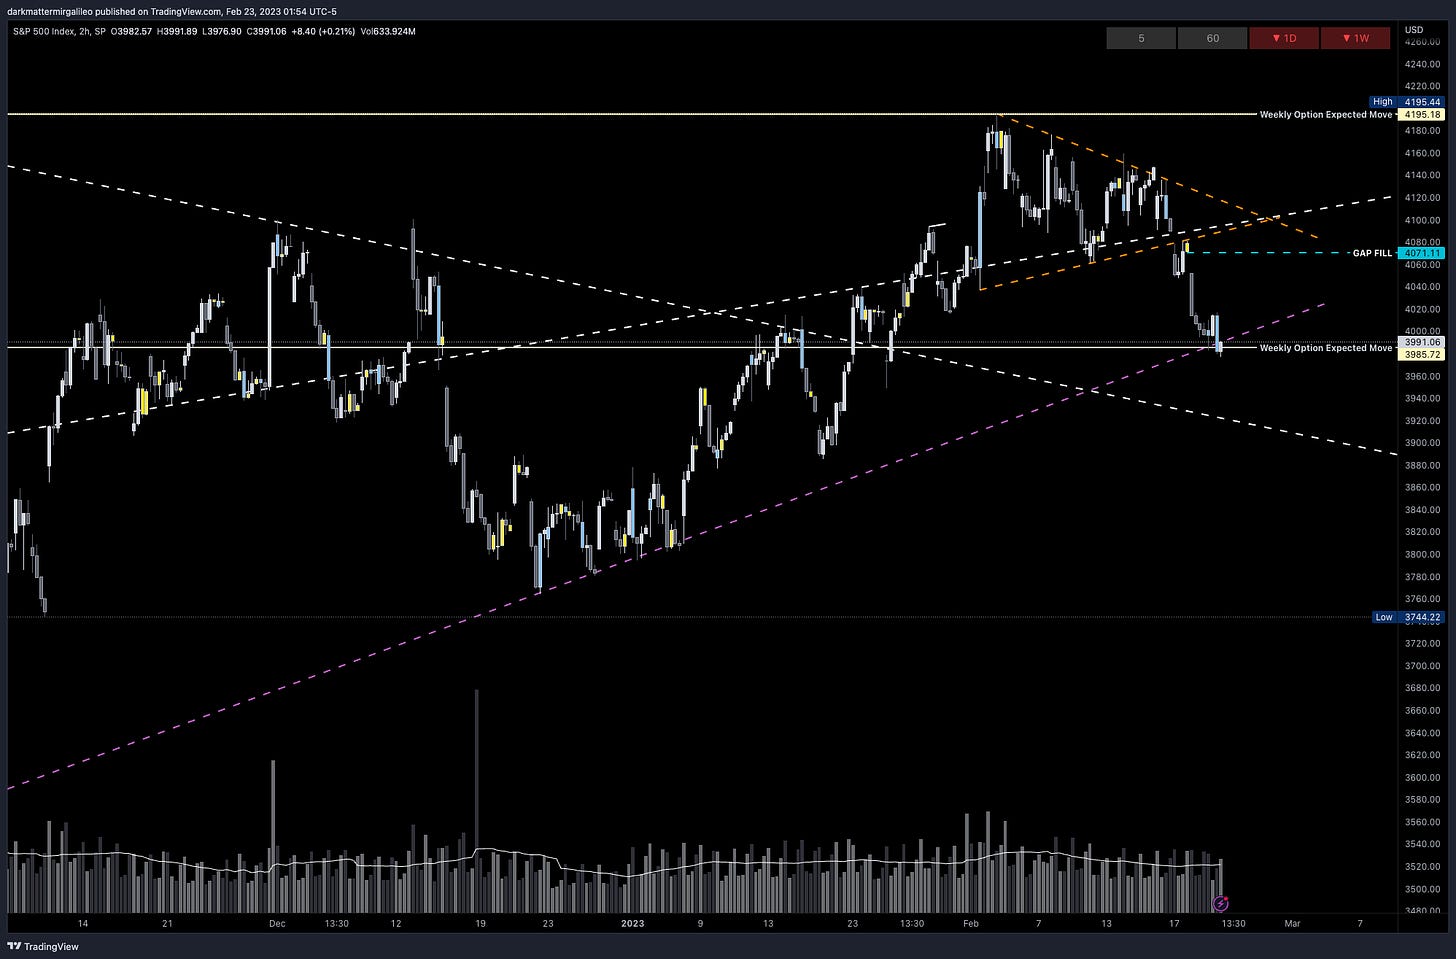Click the 14 date label on the time axis
The width and height of the screenshot is (1456, 959).
[83, 924]
